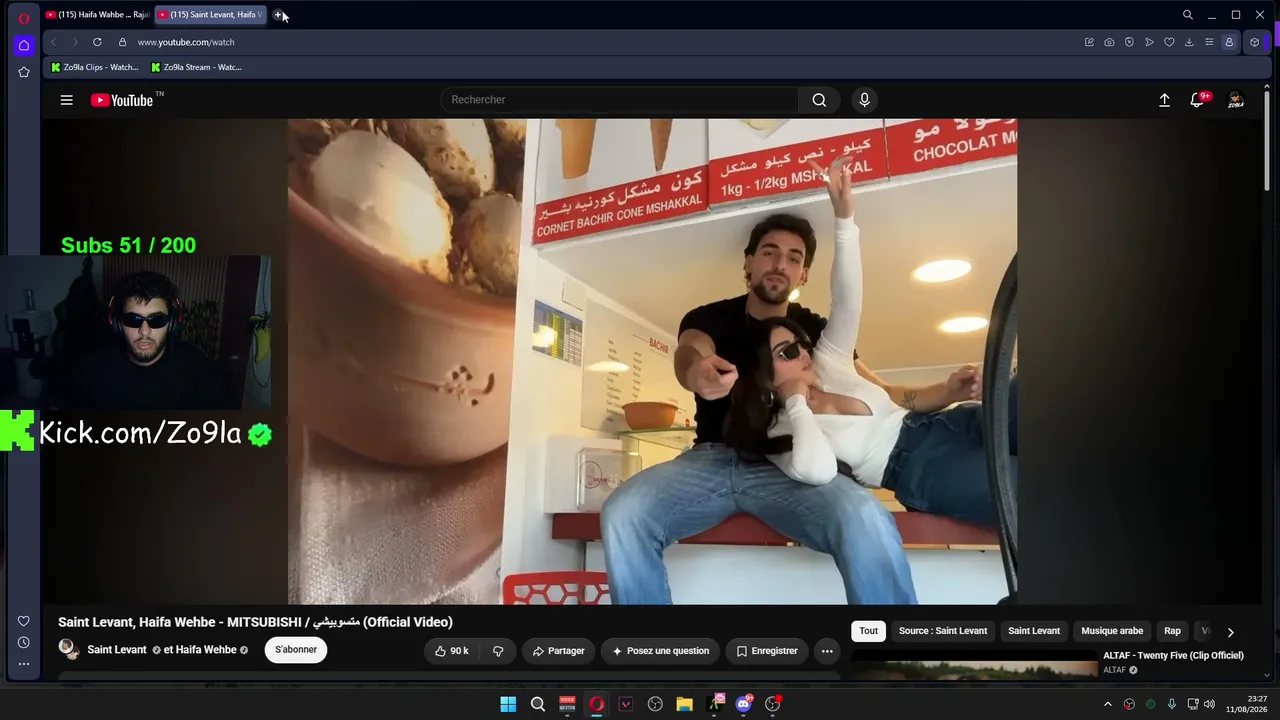This screenshot has height=720, width=1280.
Task: Open the sidebar heart pinboards icon
Action: click(24, 621)
